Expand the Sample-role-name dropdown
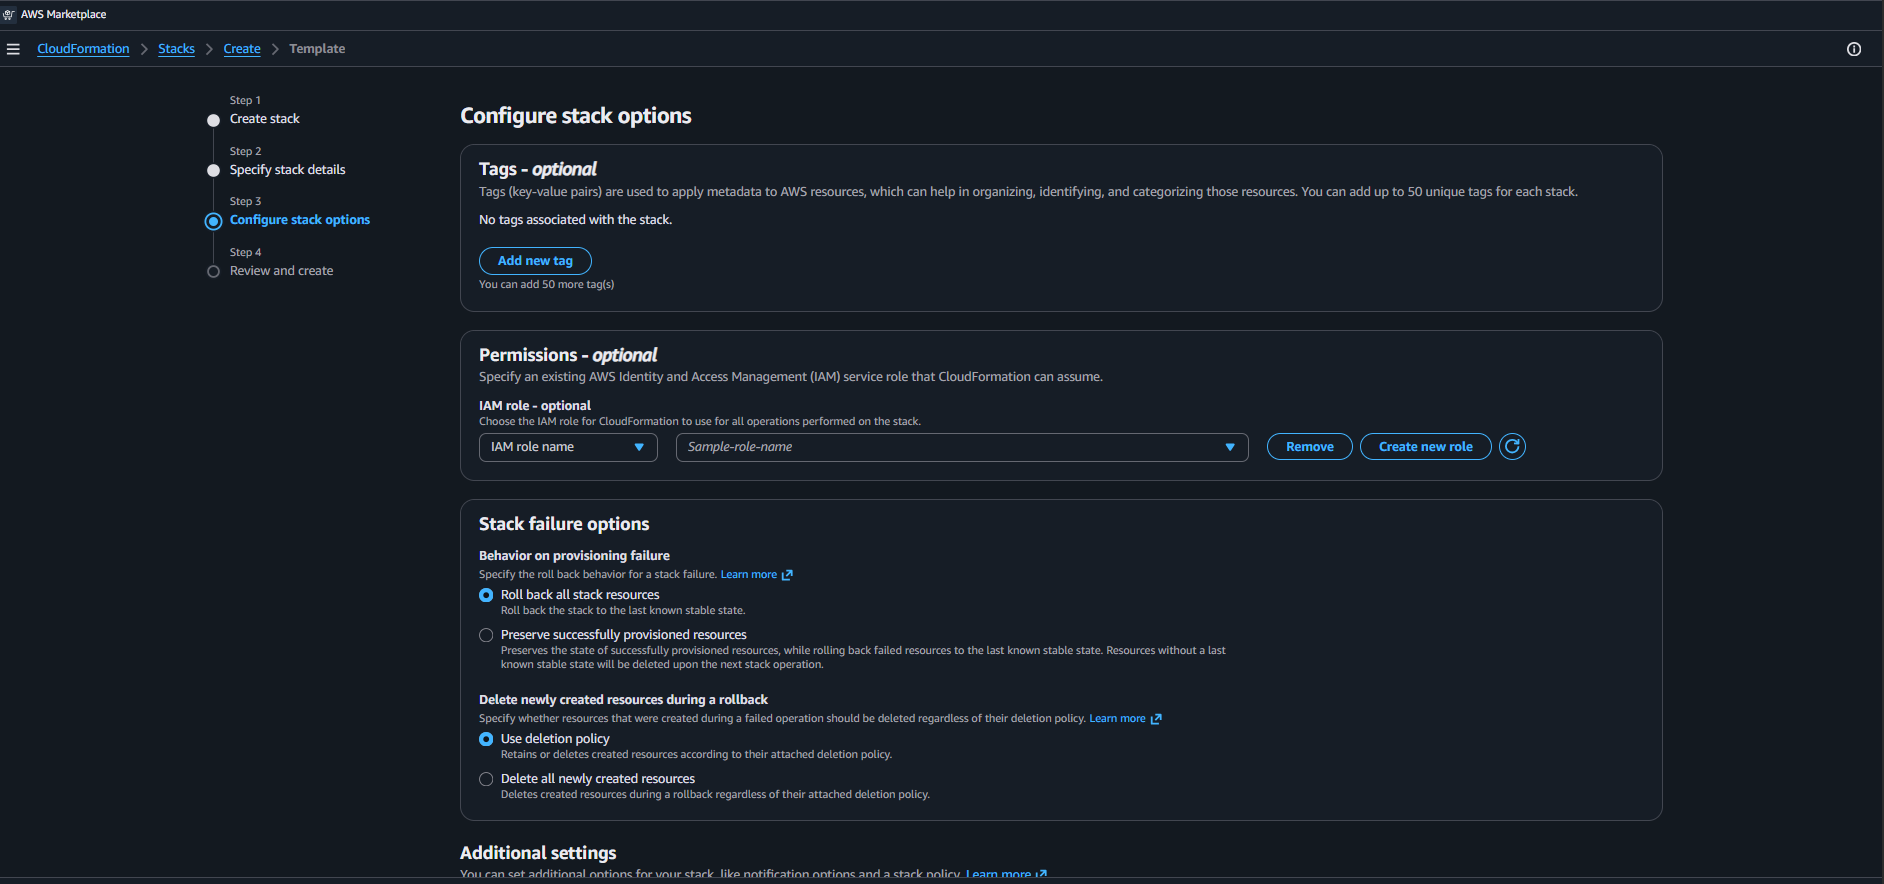This screenshot has height=884, width=1884. [962, 447]
